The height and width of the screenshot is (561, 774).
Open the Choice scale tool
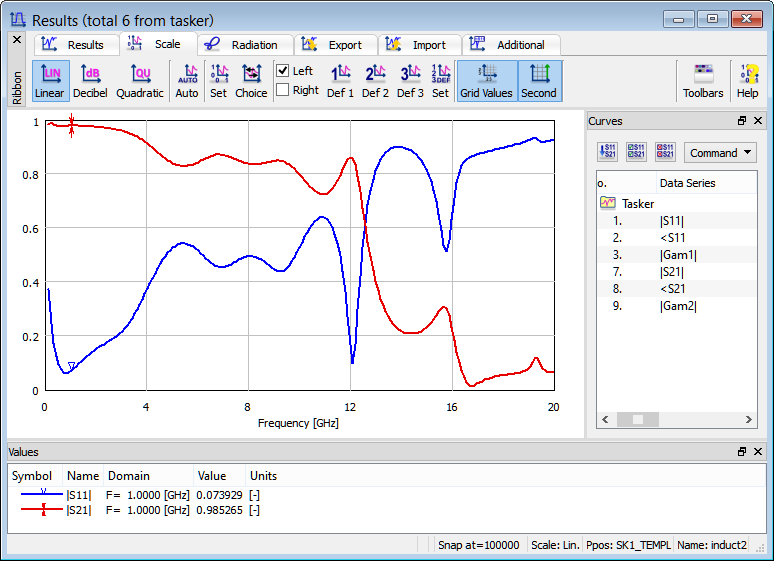pyautogui.click(x=251, y=80)
